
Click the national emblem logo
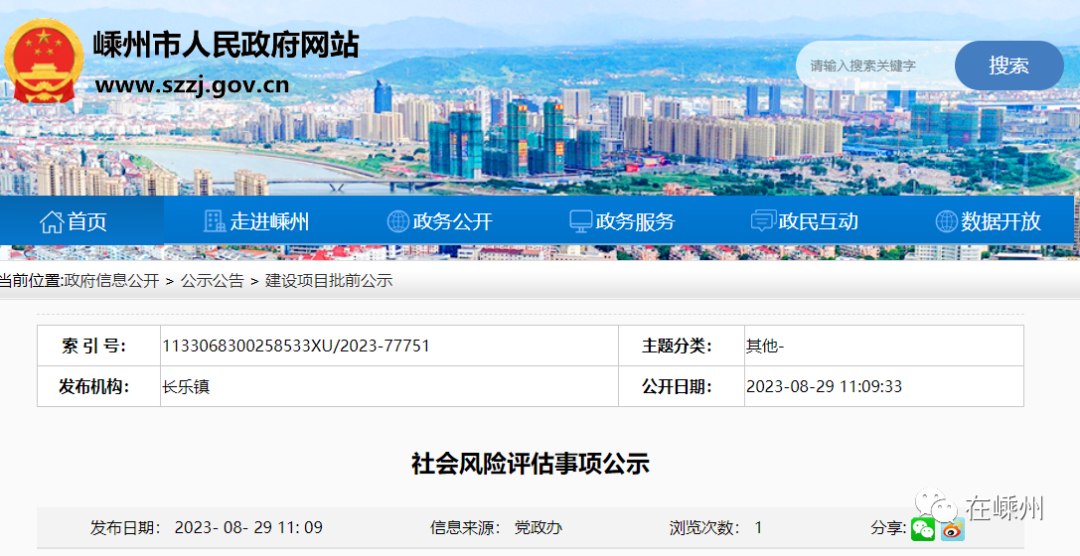click(43, 61)
